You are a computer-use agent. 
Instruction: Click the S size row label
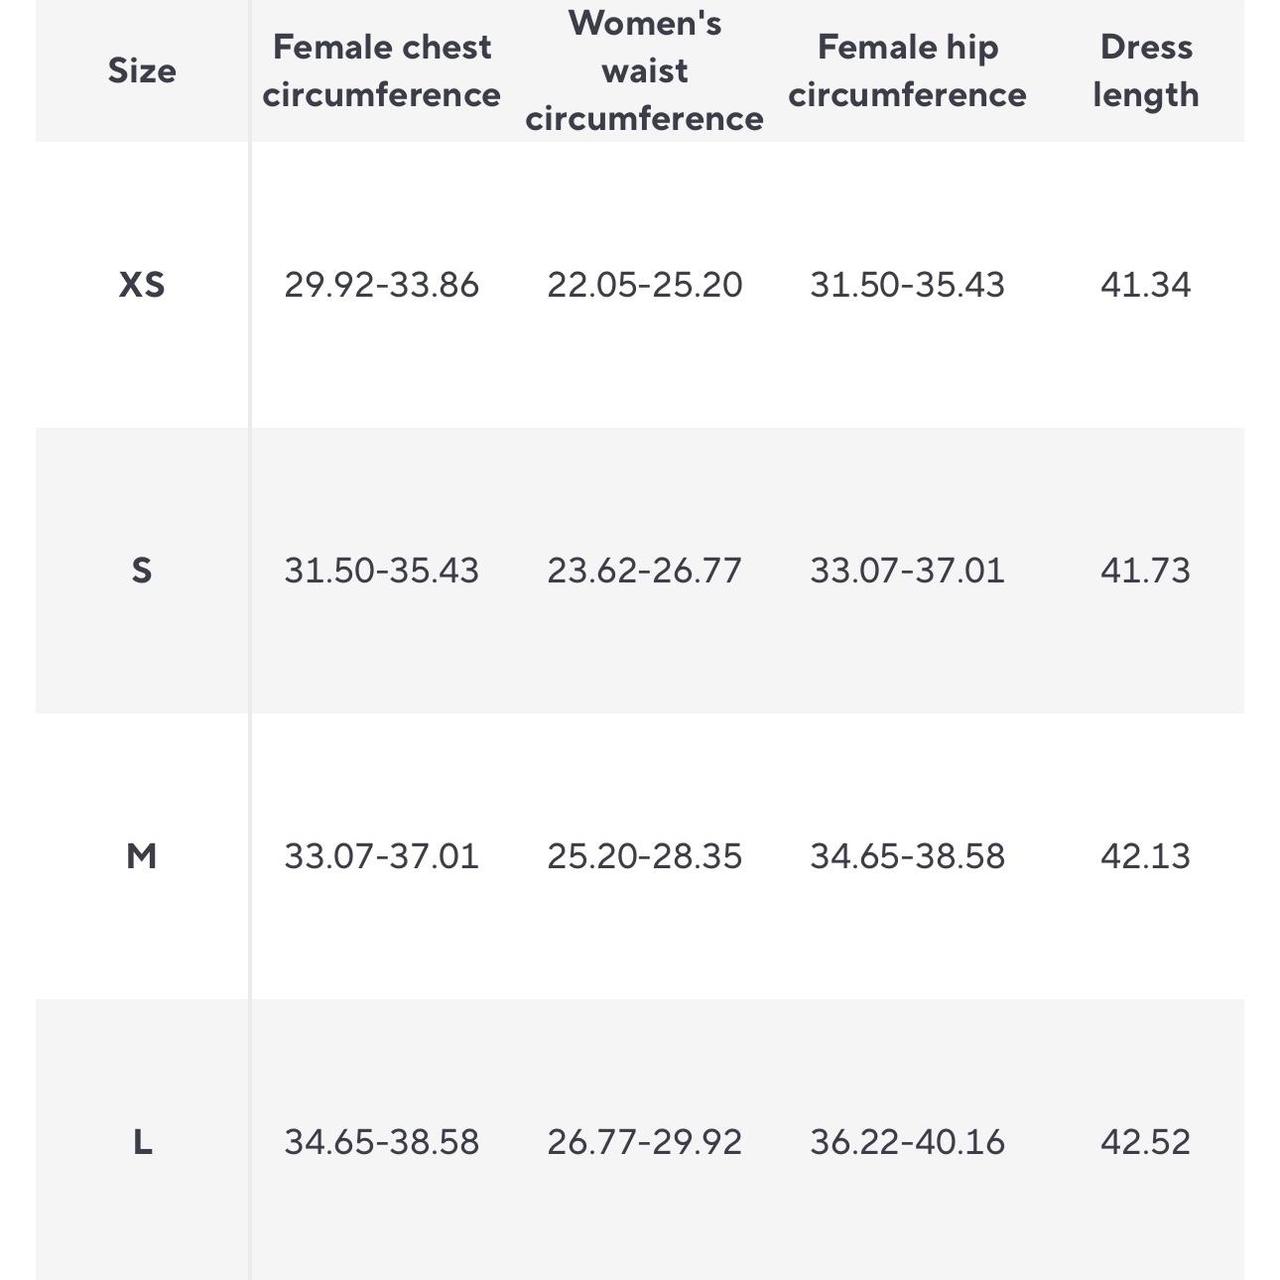click(x=142, y=571)
